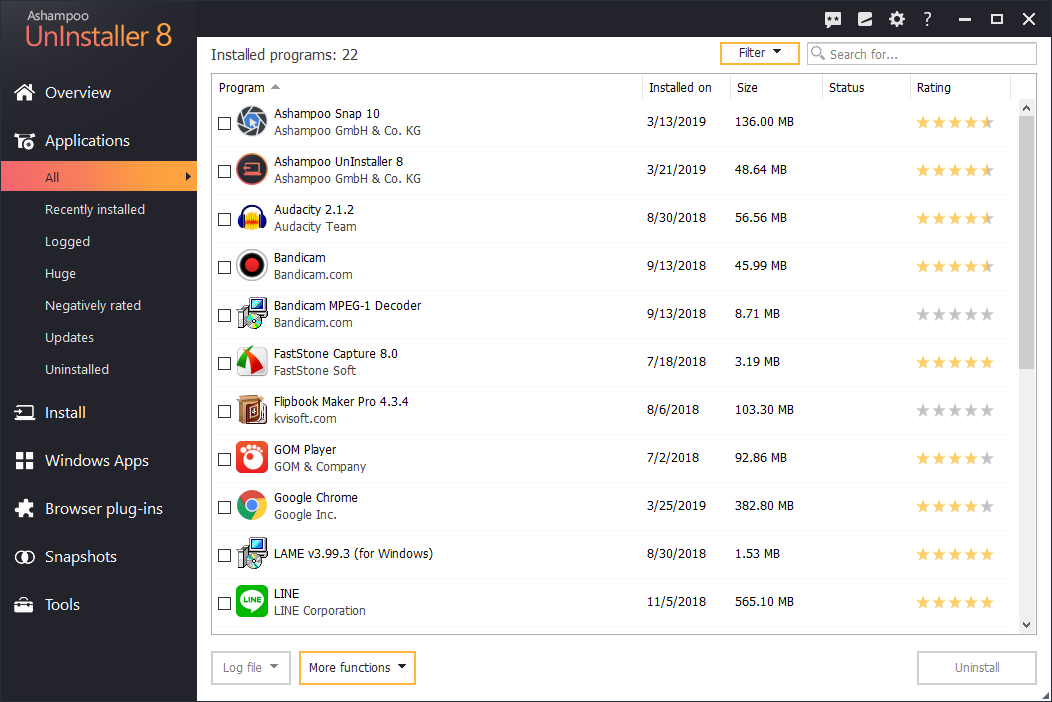The image size is (1052, 702).
Task: Click the Audacity program icon
Action: (x=252, y=218)
